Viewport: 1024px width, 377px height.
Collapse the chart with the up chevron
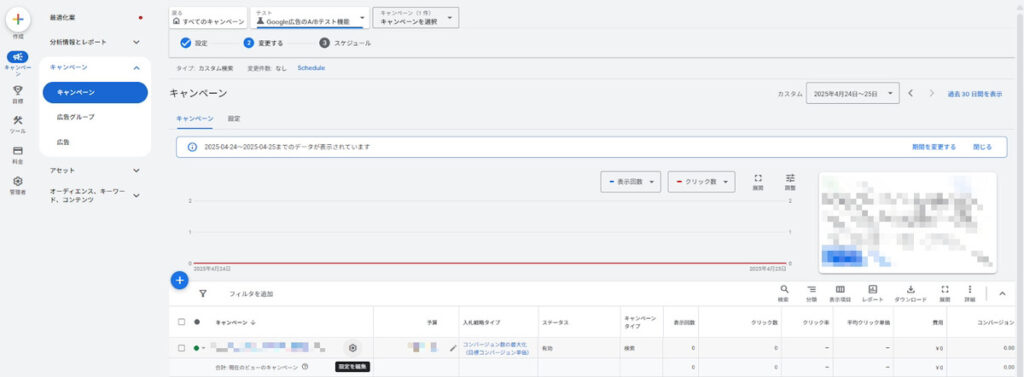click(1002, 294)
